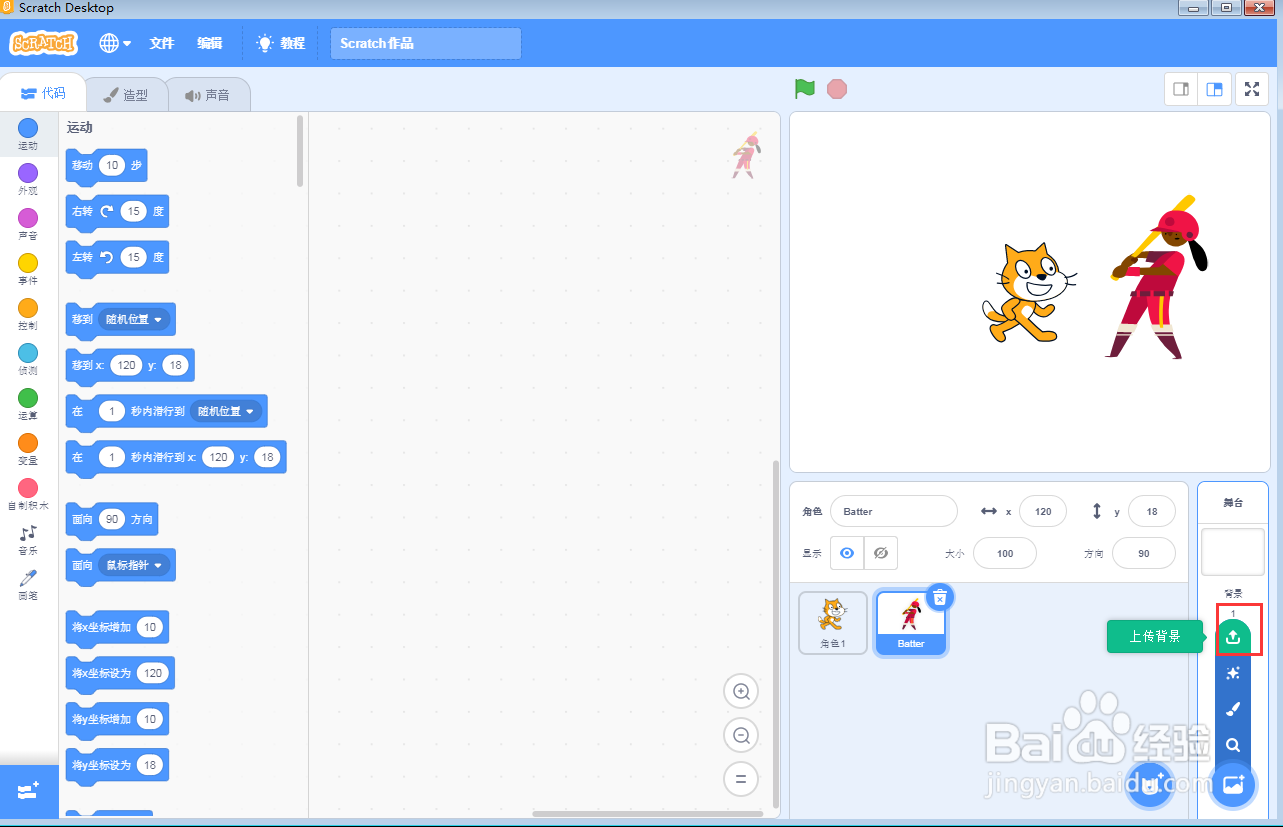The width and height of the screenshot is (1283, 827).
Task: Click the 90 value in 面向 block
Action: 112,520
